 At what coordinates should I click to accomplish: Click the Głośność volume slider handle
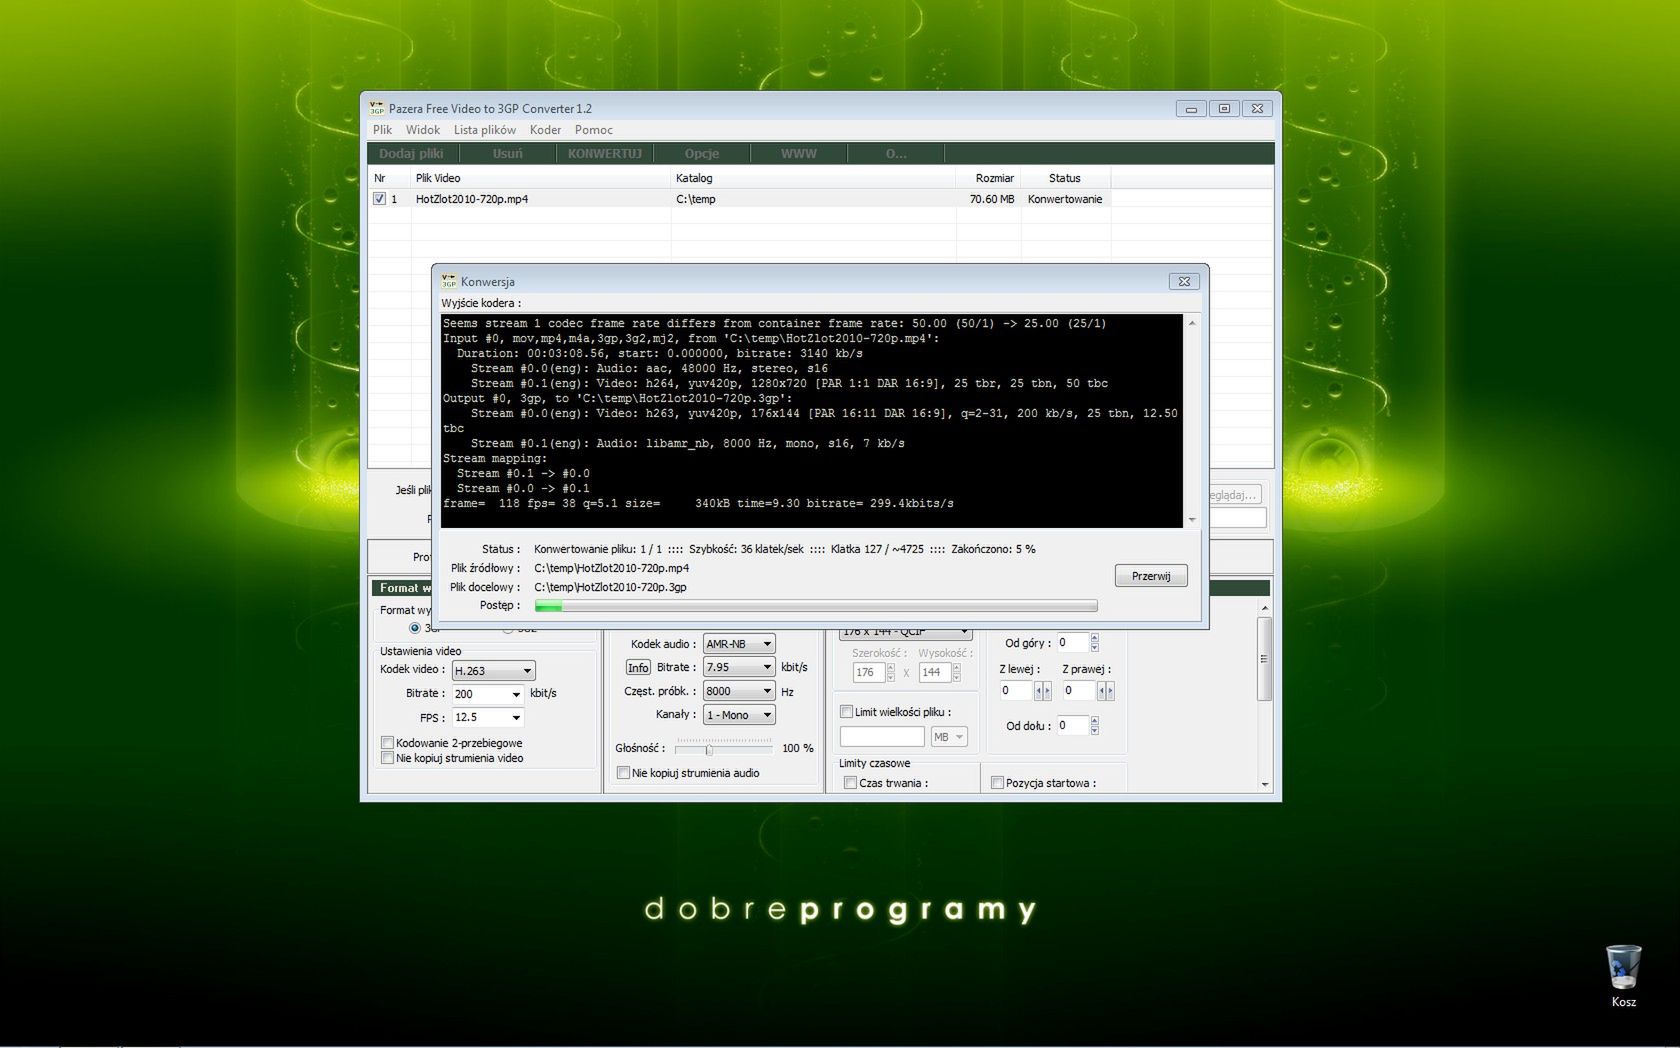pos(709,749)
